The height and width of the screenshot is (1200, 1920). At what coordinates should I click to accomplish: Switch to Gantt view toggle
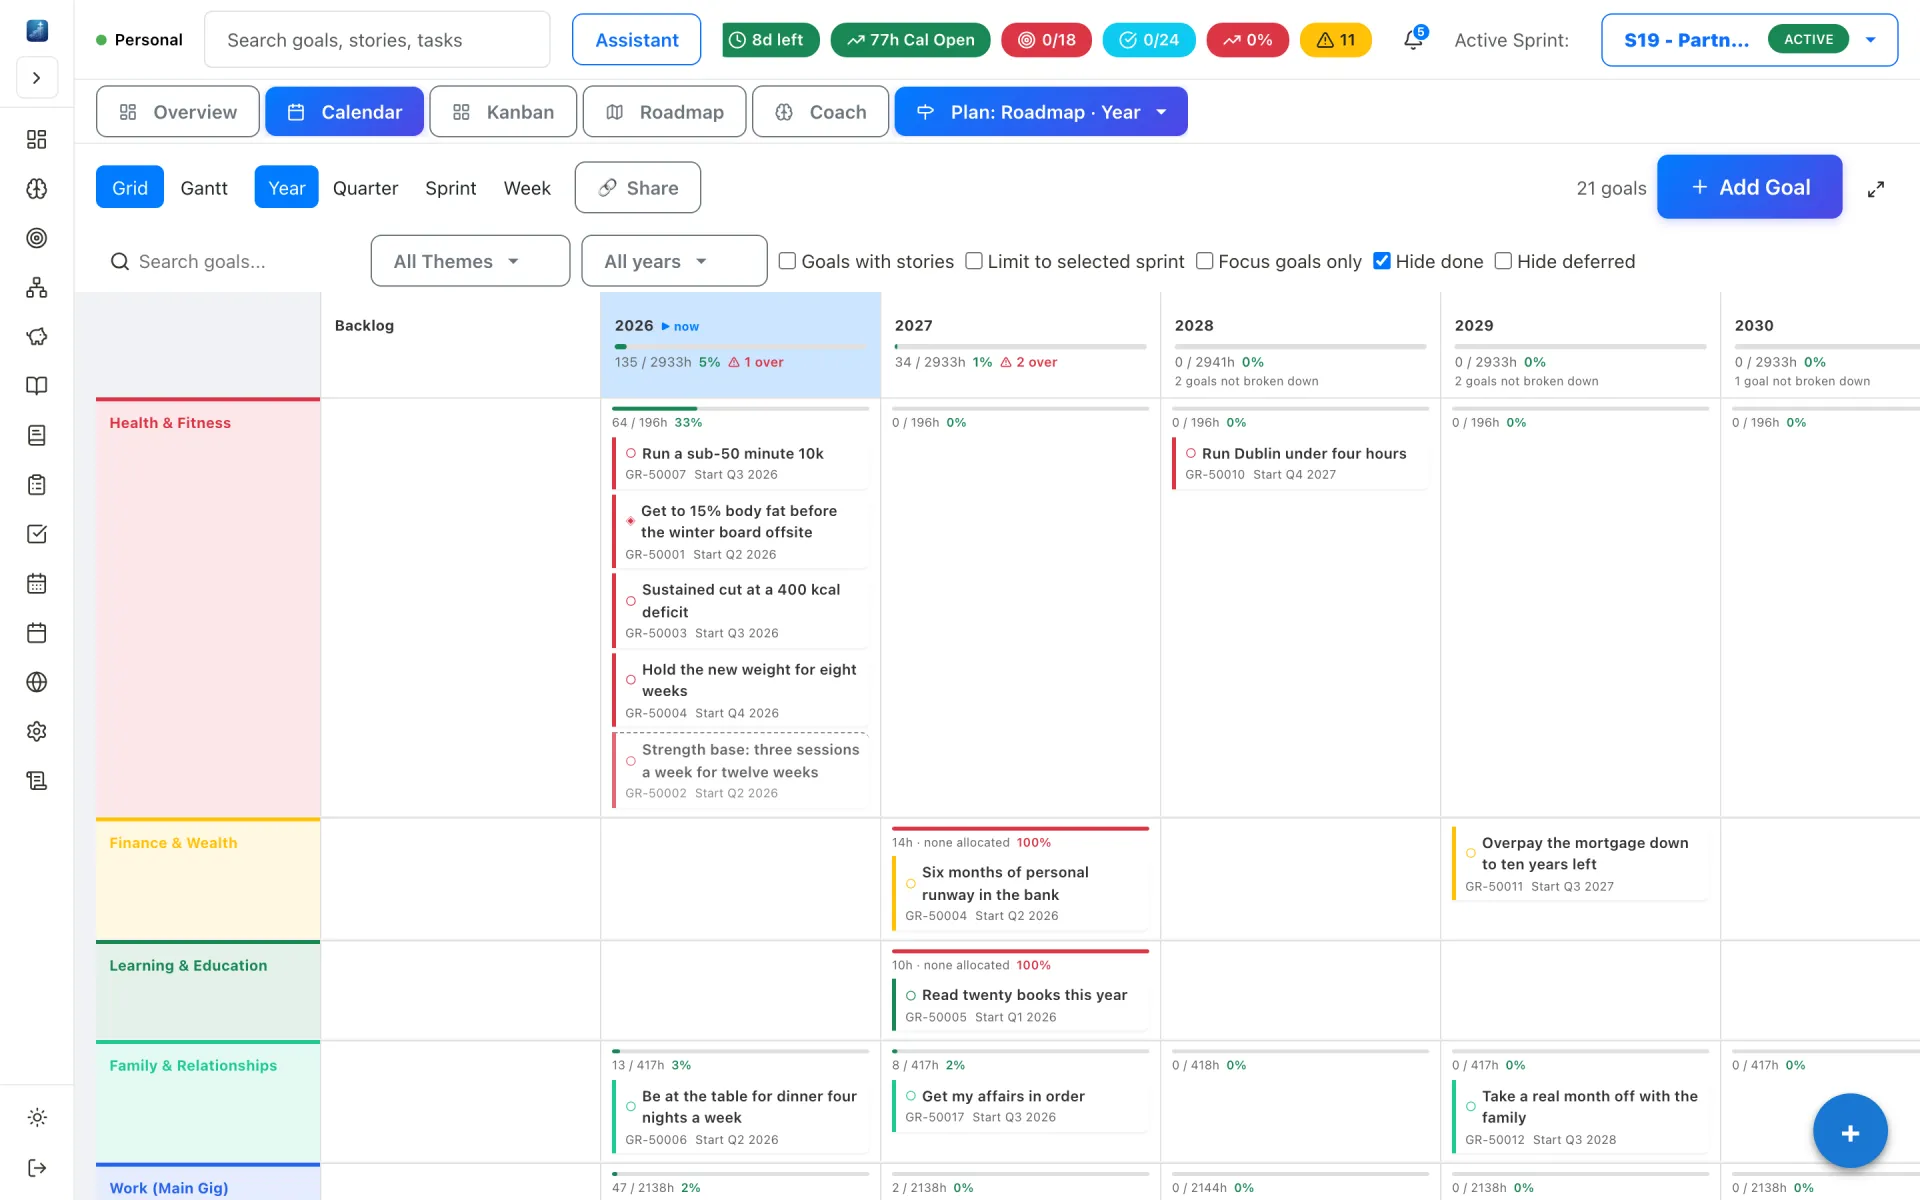click(x=204, y=187)
